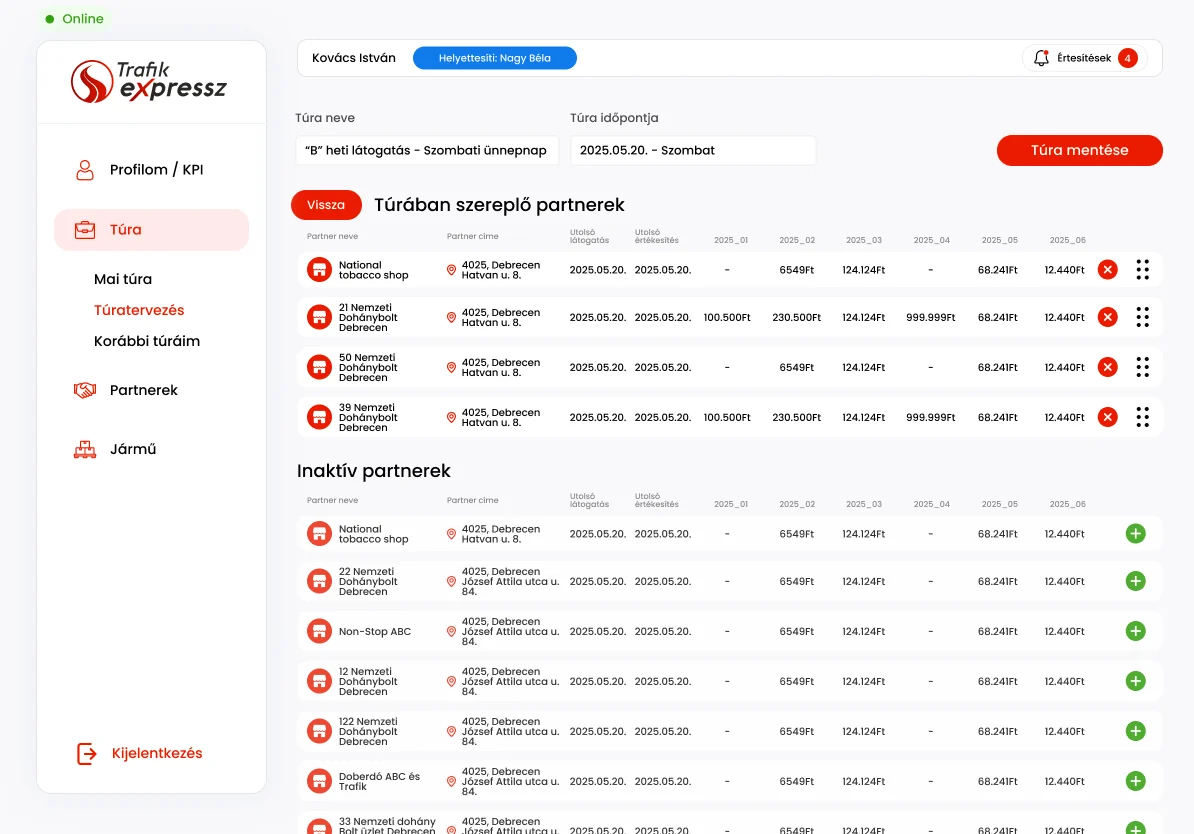
Task: Click the Doberdó ABC és Trafik name
Action: coord(379,781)
